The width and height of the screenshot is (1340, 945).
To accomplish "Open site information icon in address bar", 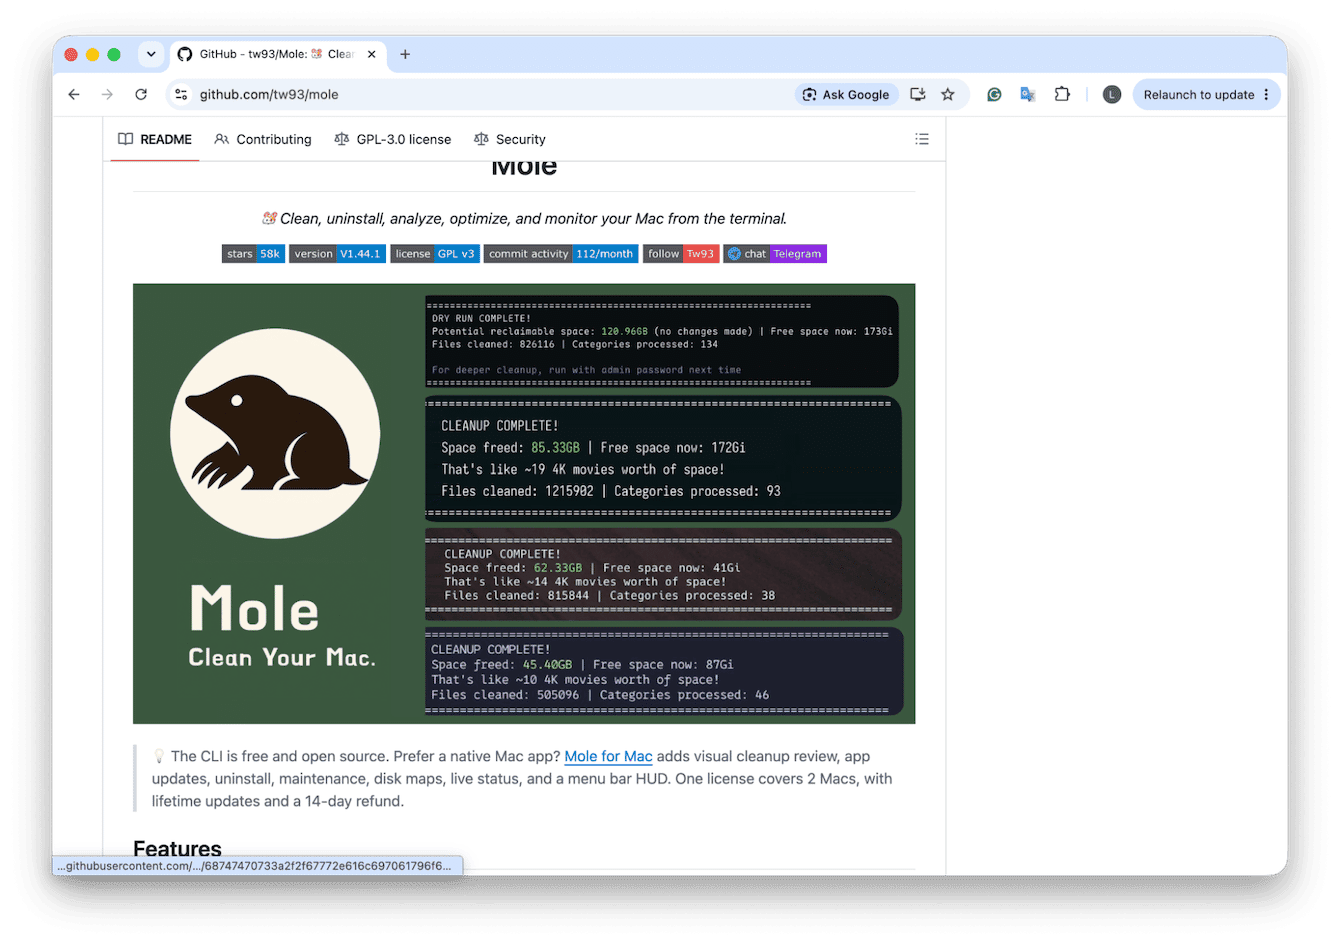I will tap(181, 94).
